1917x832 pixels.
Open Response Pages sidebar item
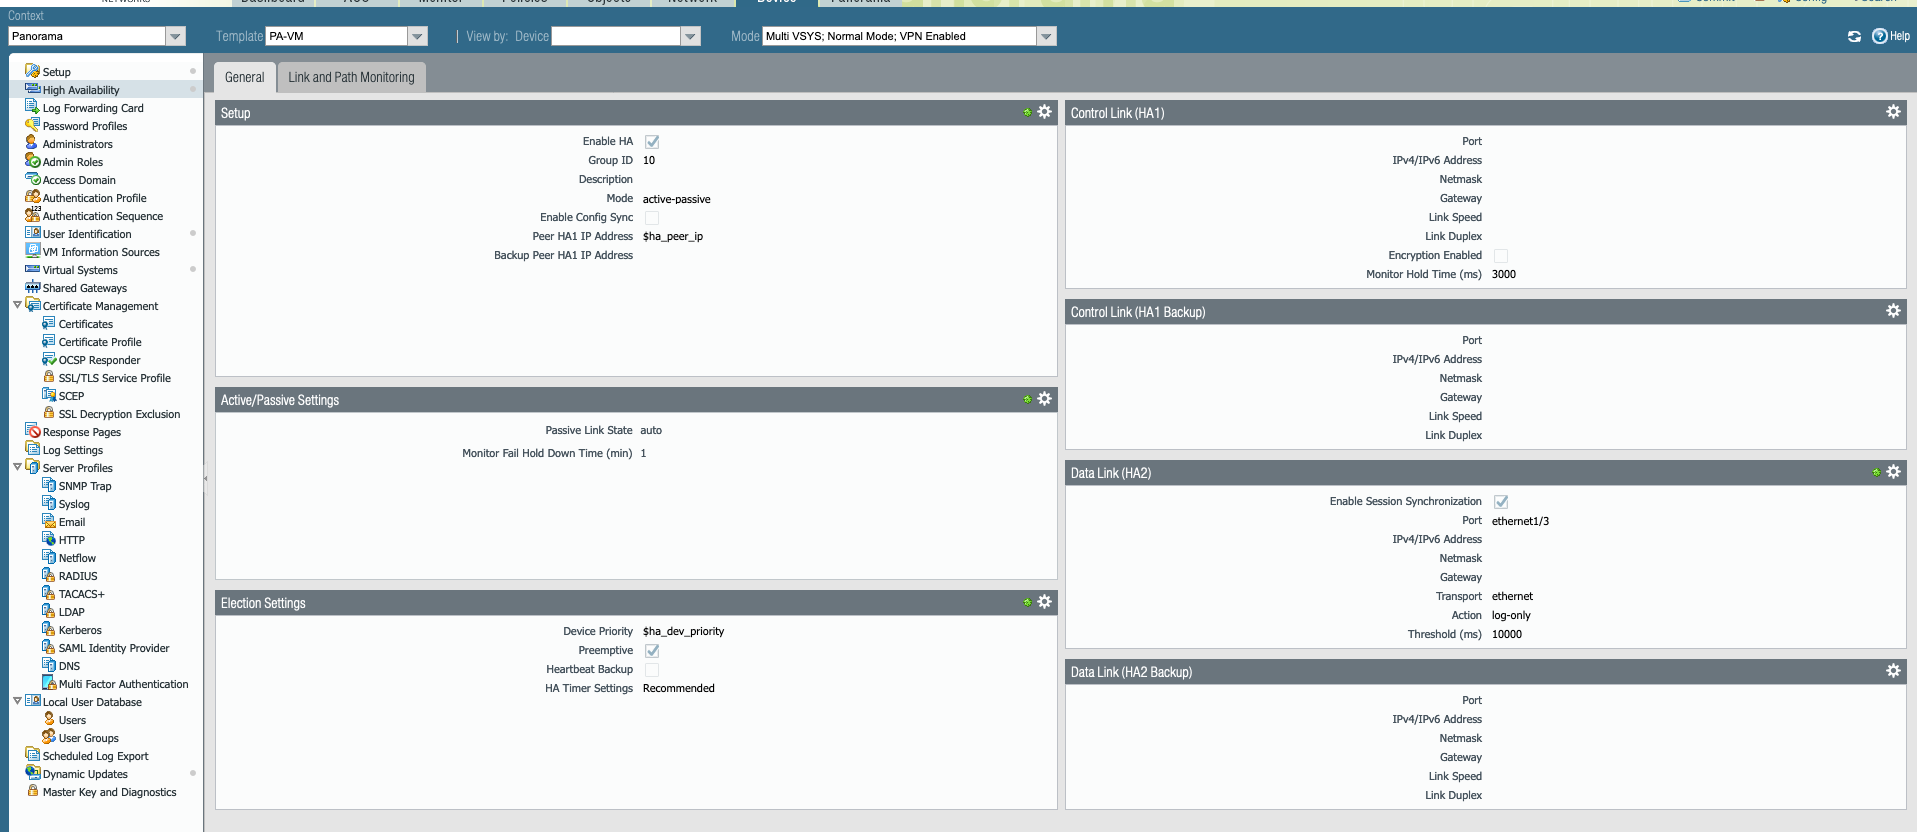81,432
